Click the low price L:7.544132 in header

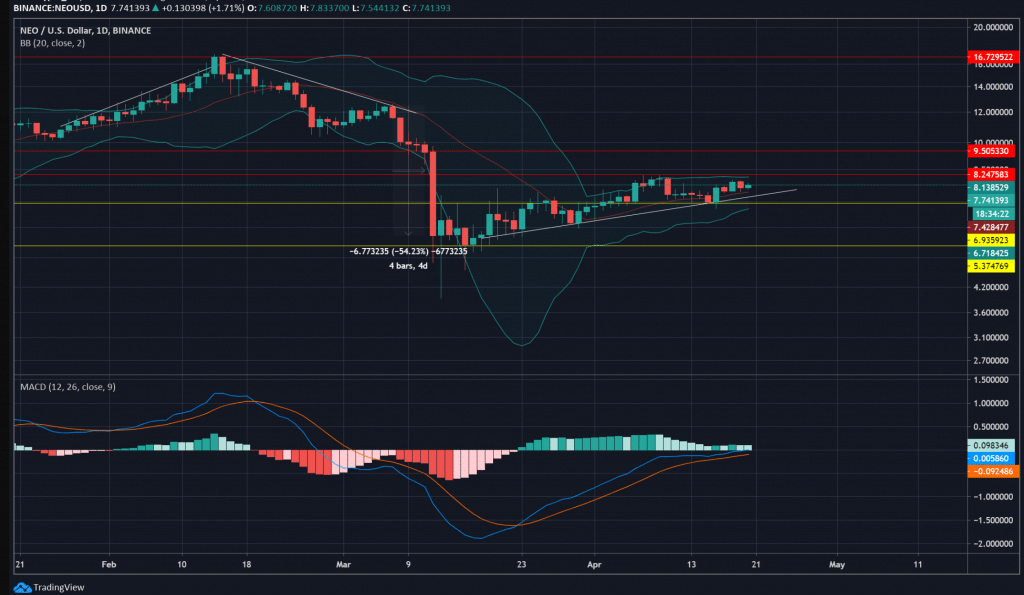pyautogui.click(x=375, y=8)
